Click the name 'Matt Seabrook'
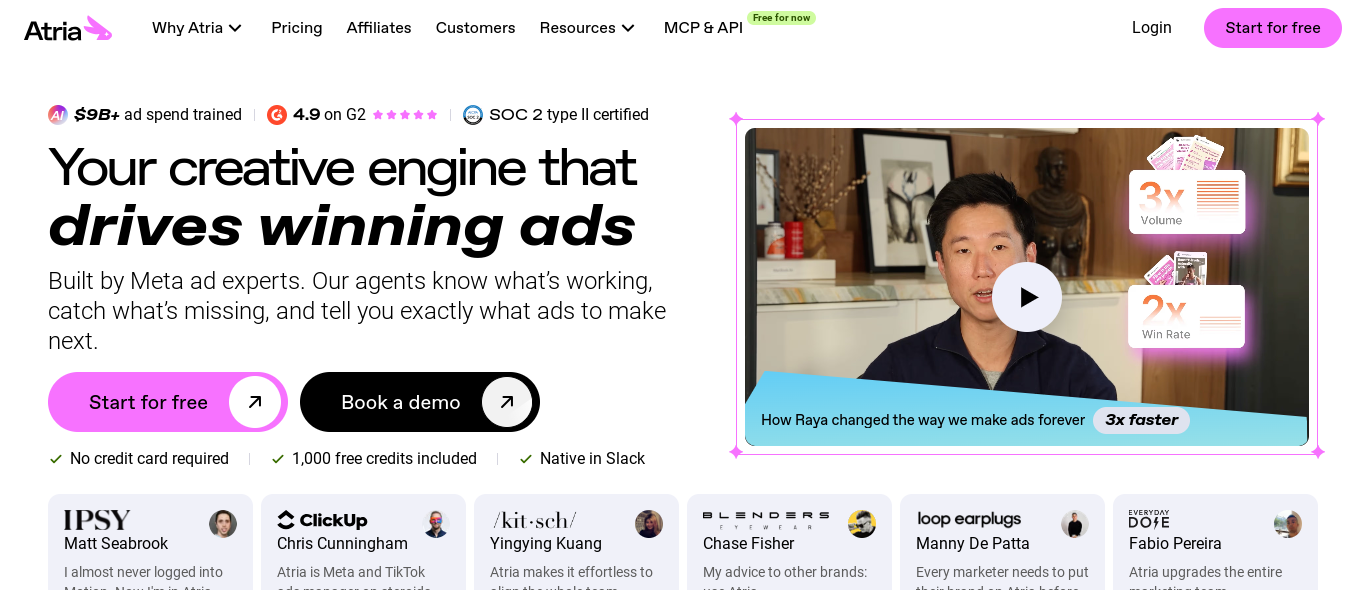Screen dimensions: 1358x590 [x=116, y=544]
